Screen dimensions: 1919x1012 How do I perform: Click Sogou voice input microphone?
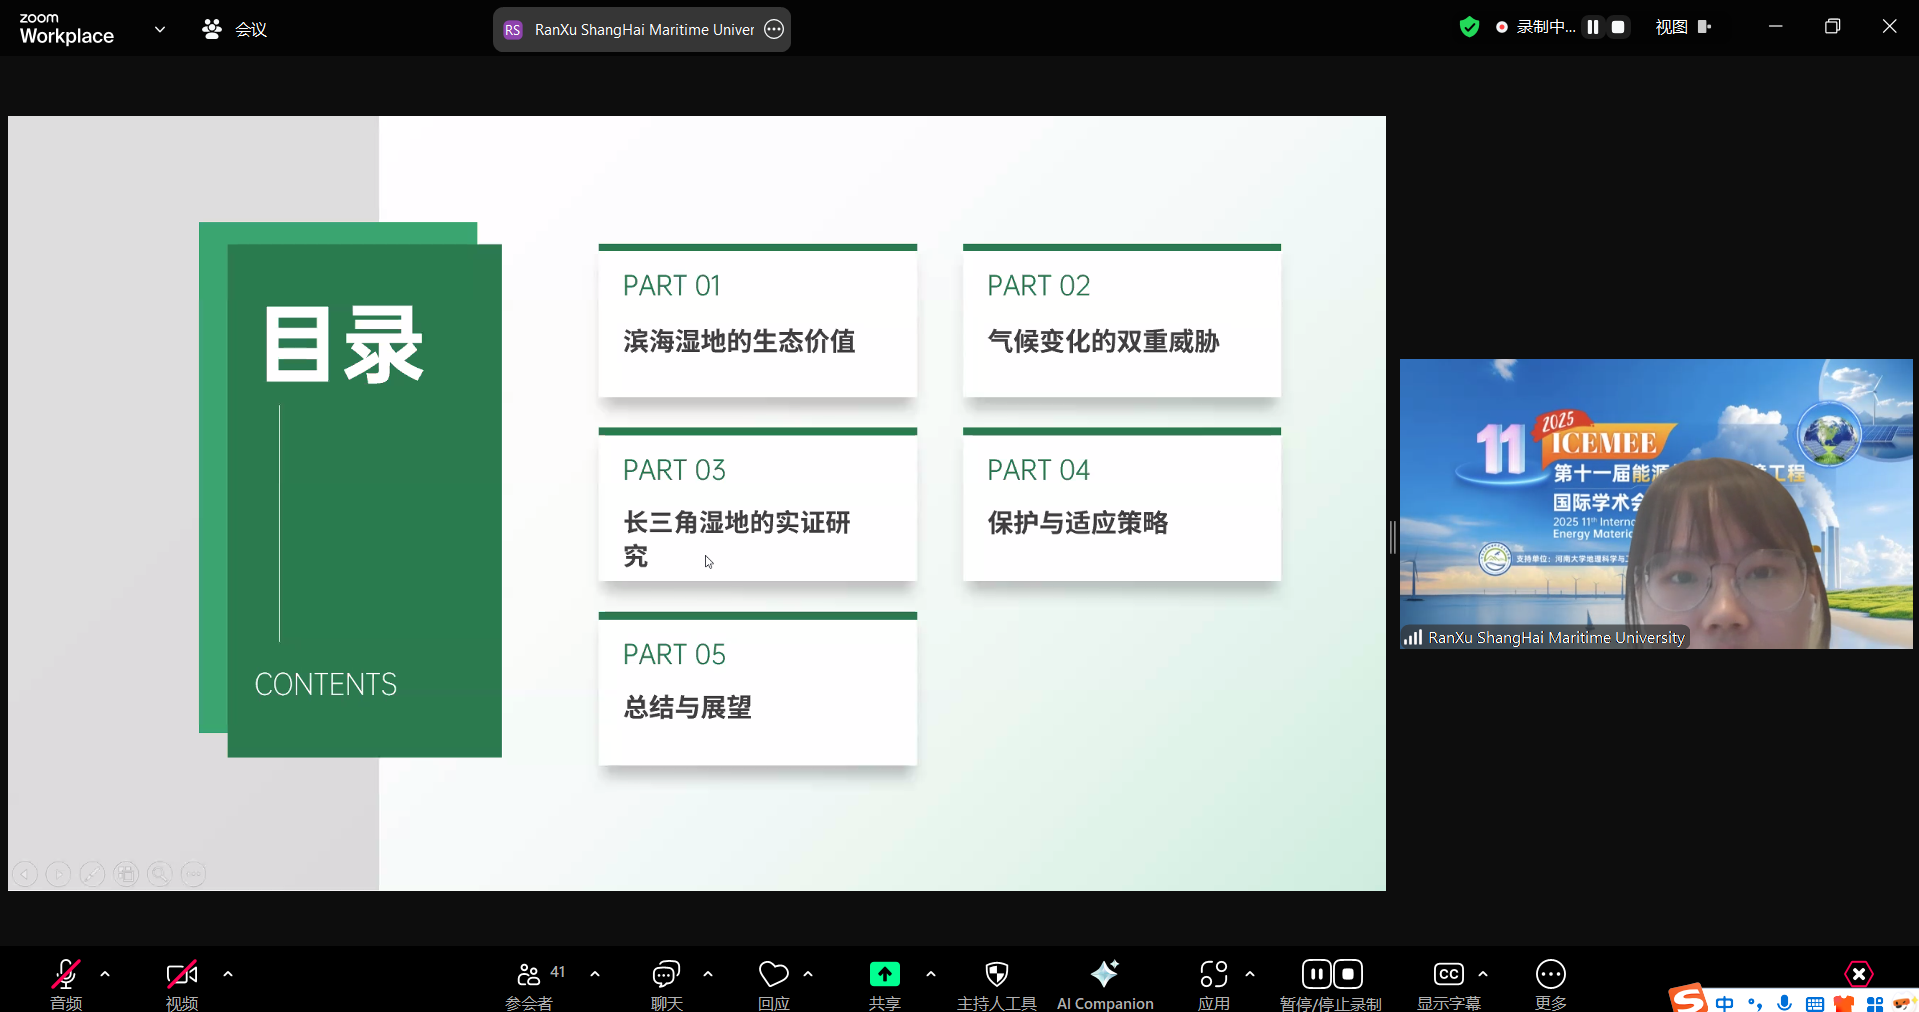pyautogui.click(x=1785, y=1003)
